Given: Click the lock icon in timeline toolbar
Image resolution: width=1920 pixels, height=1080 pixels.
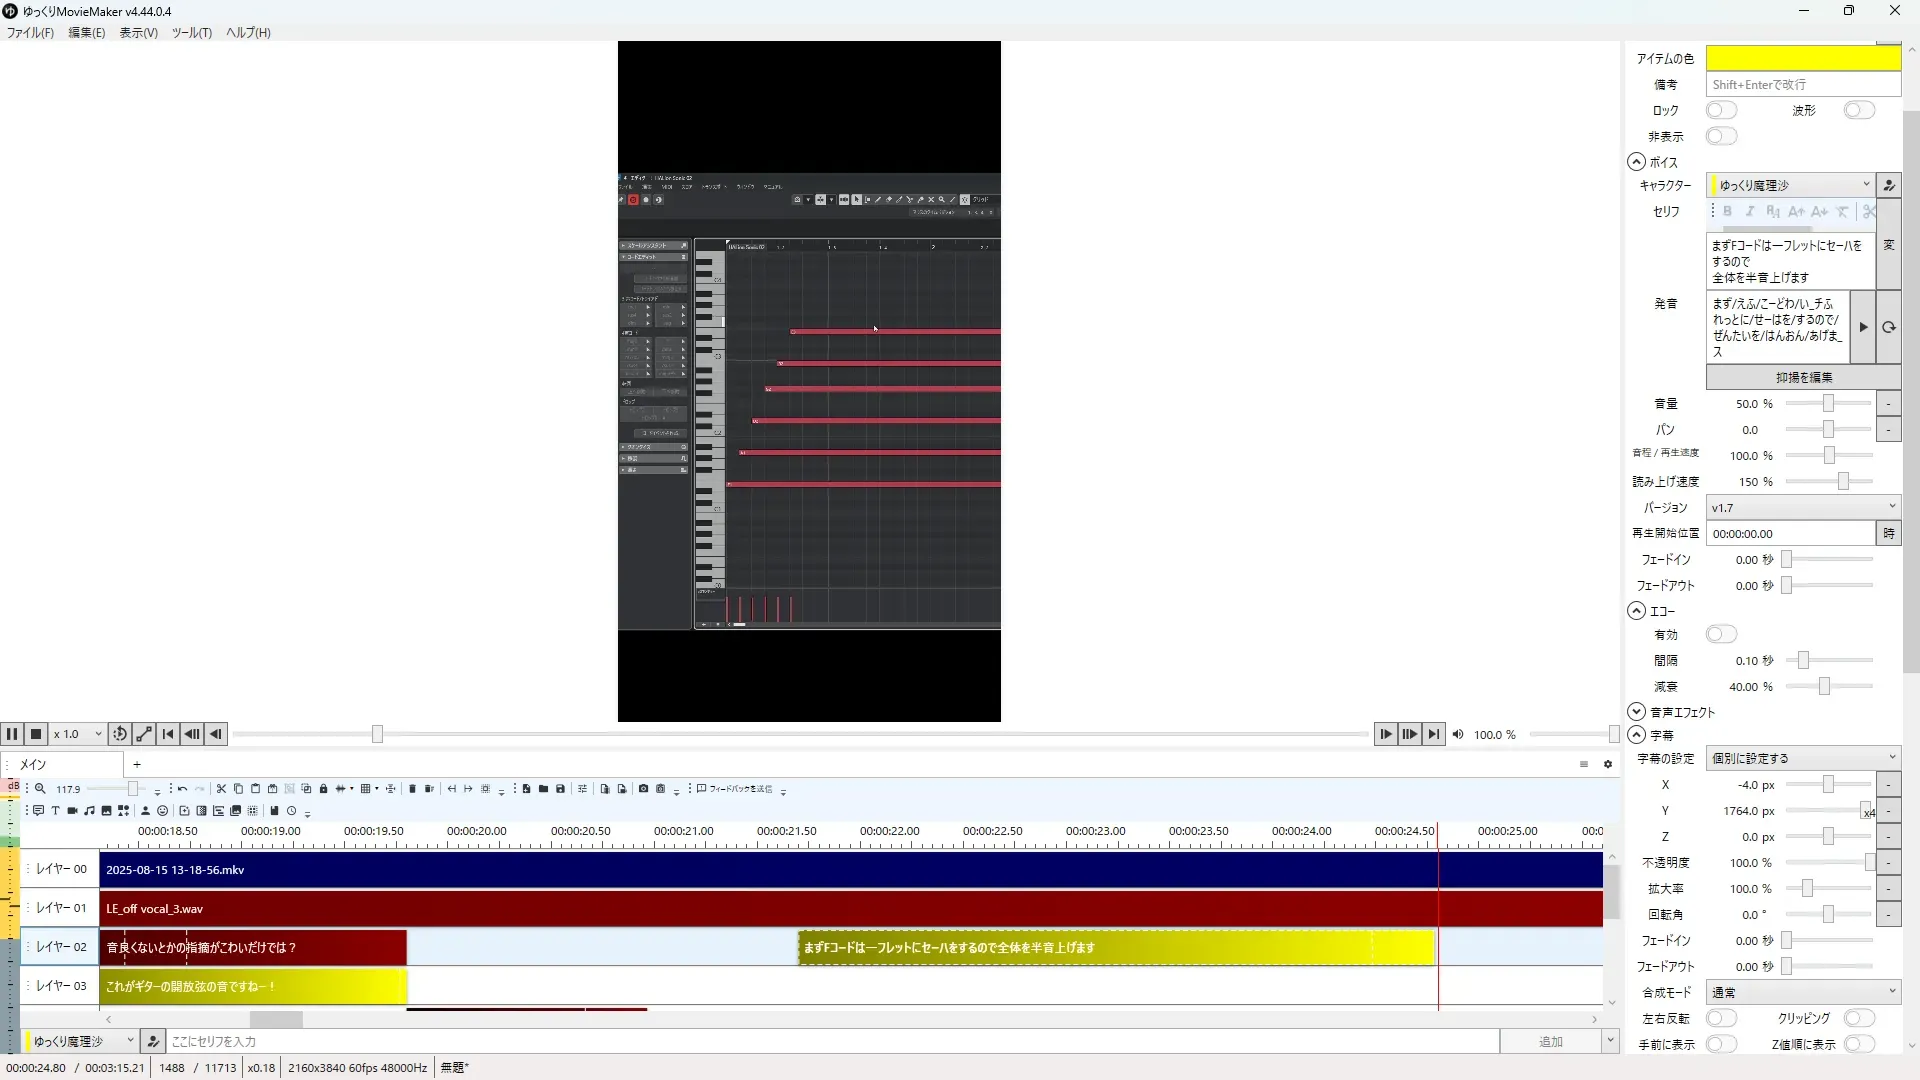Looking at the screenshot, I should pos(323,789).
